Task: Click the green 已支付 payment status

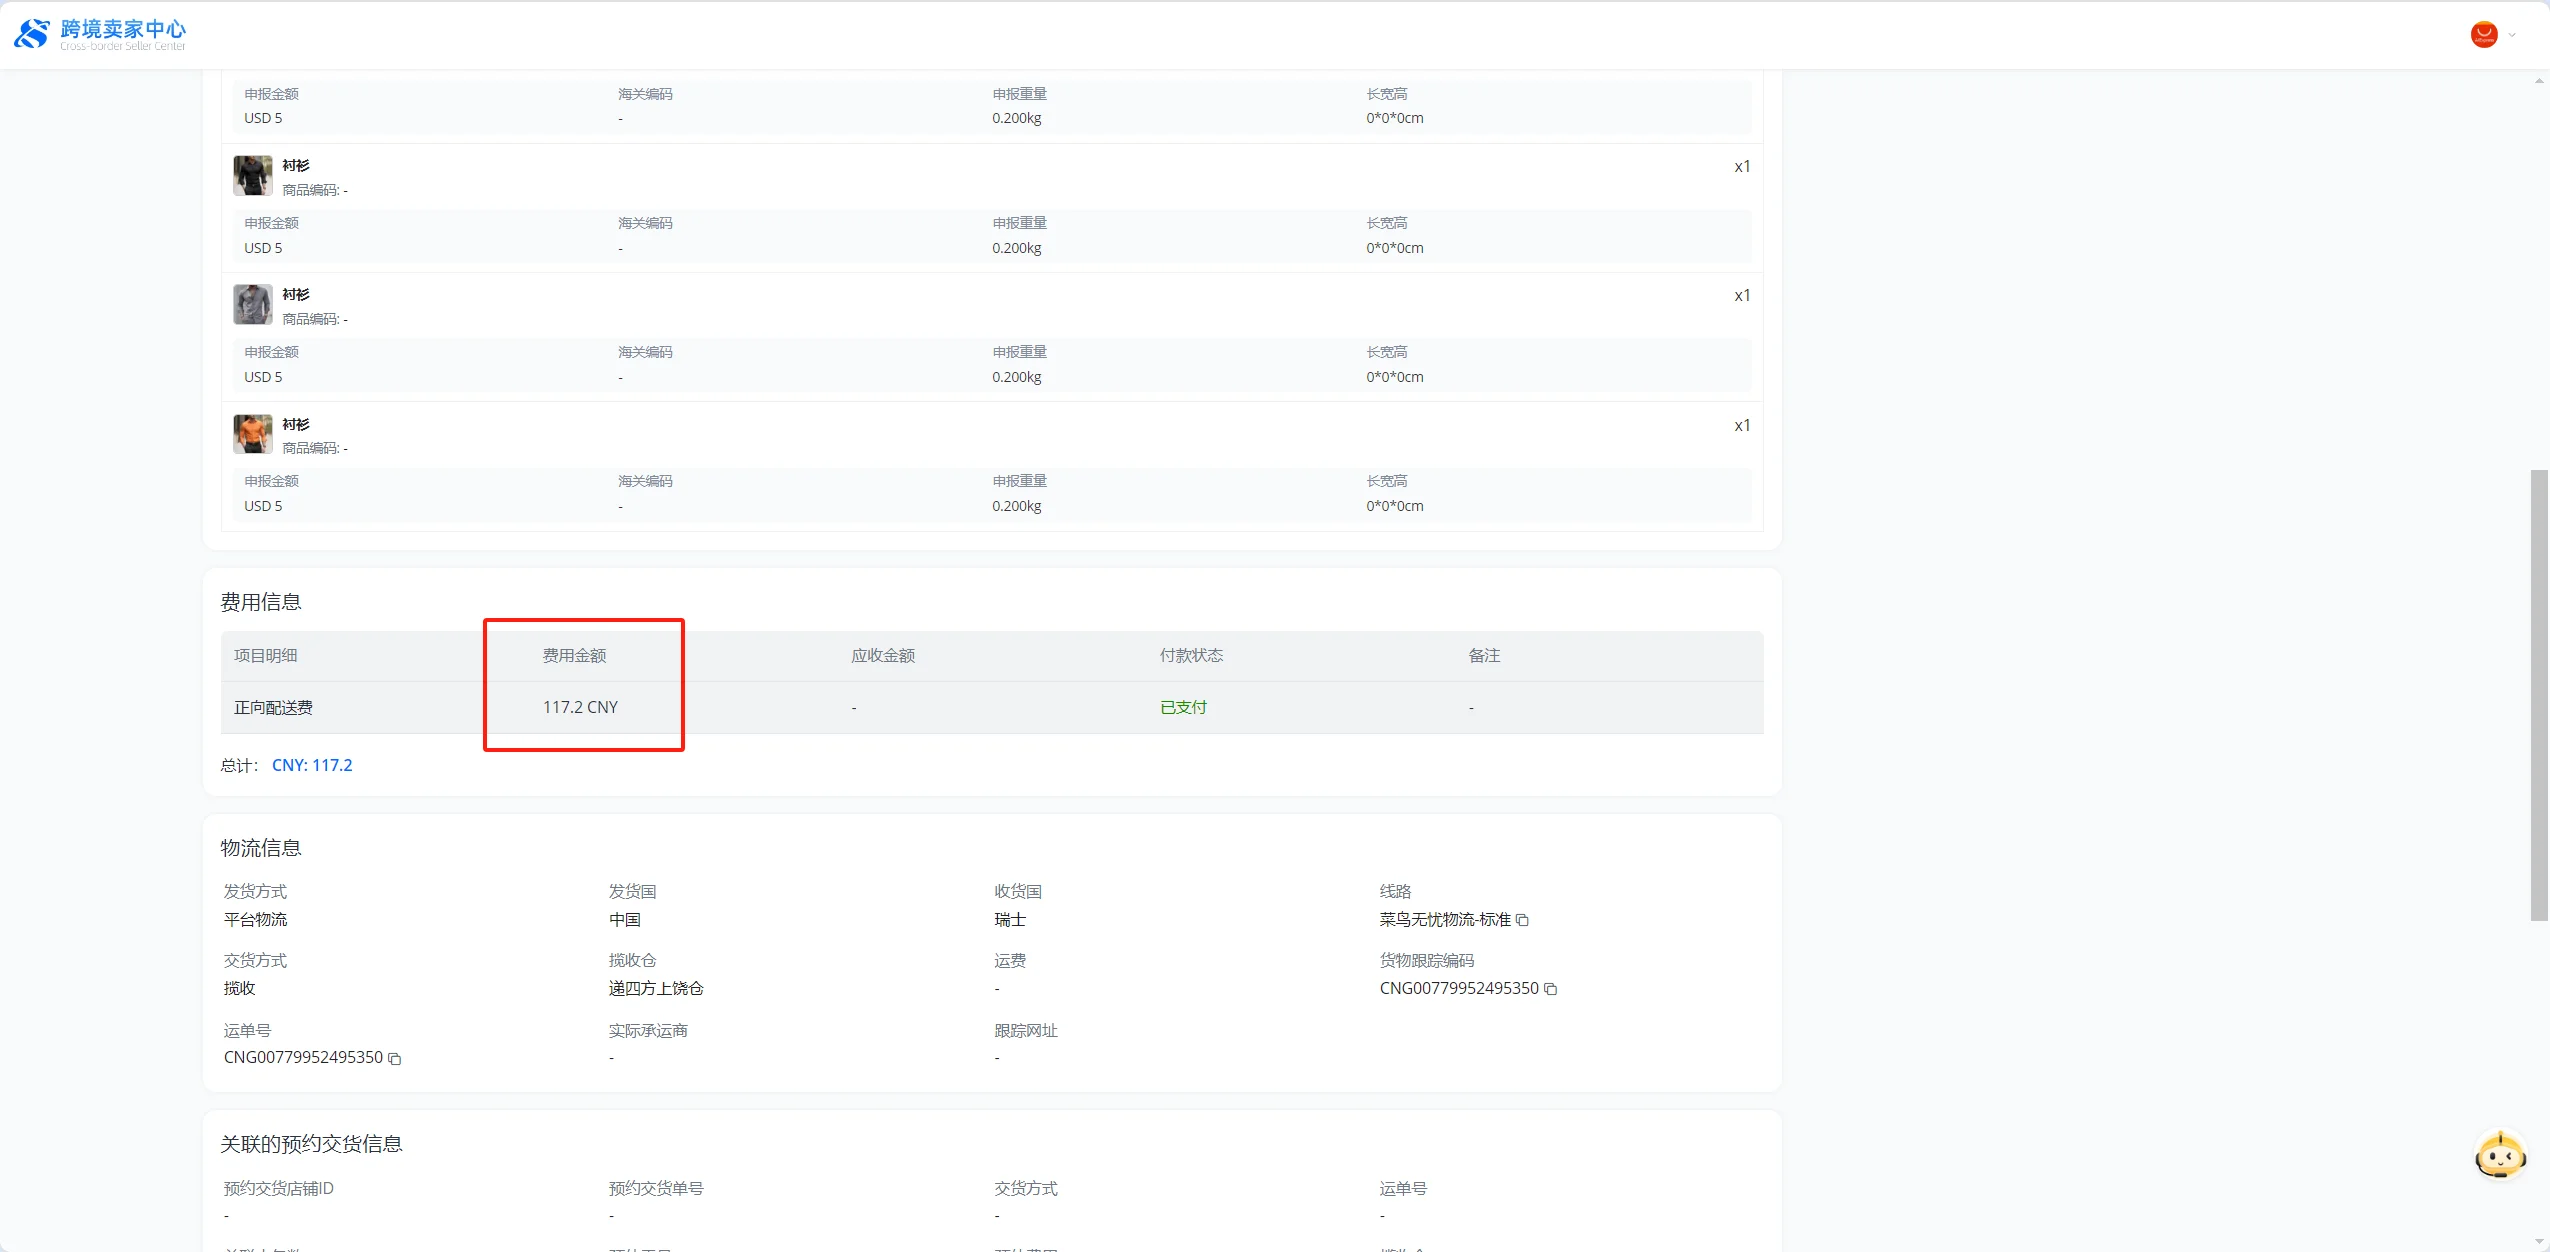Action: pyautogui.click(x=1183, y=707)
